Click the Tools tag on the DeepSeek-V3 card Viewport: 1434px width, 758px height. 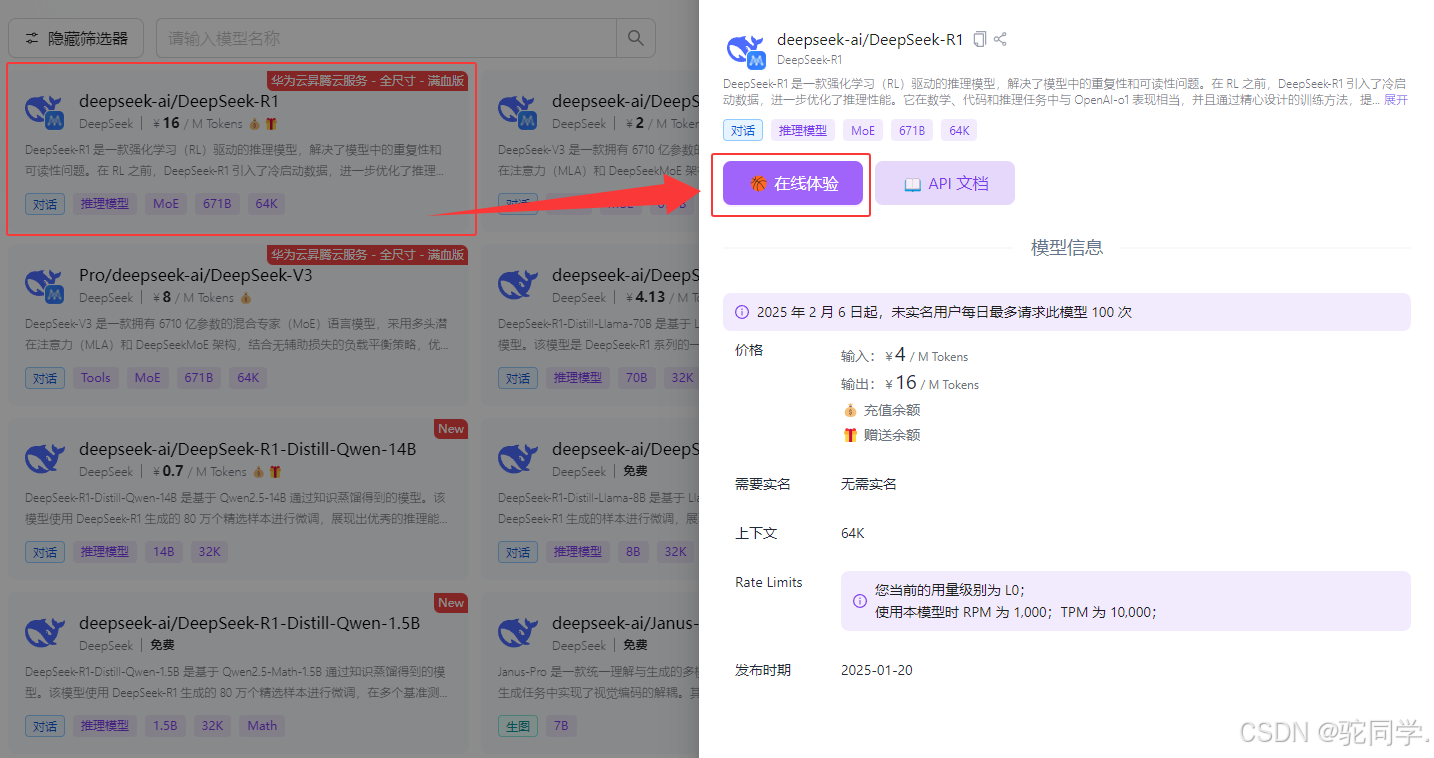tap(96, 378)
